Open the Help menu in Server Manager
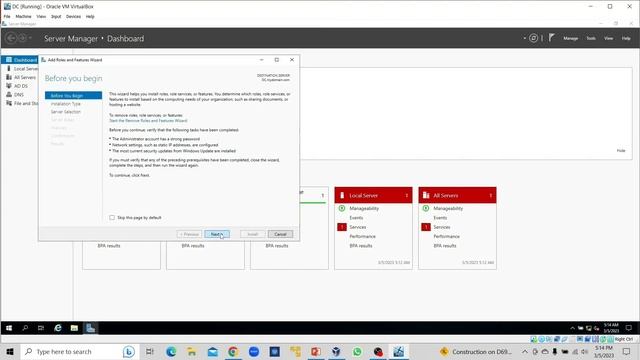640x360 pixels. (x=626, y=38)
